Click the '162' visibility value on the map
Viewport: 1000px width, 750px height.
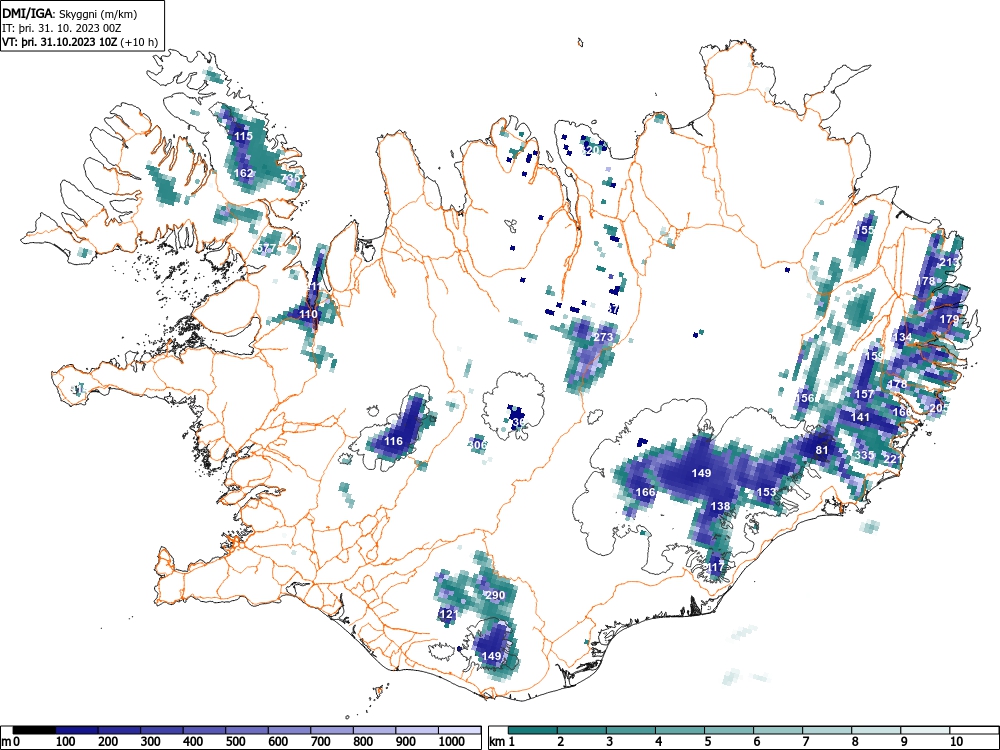point(244,173)
